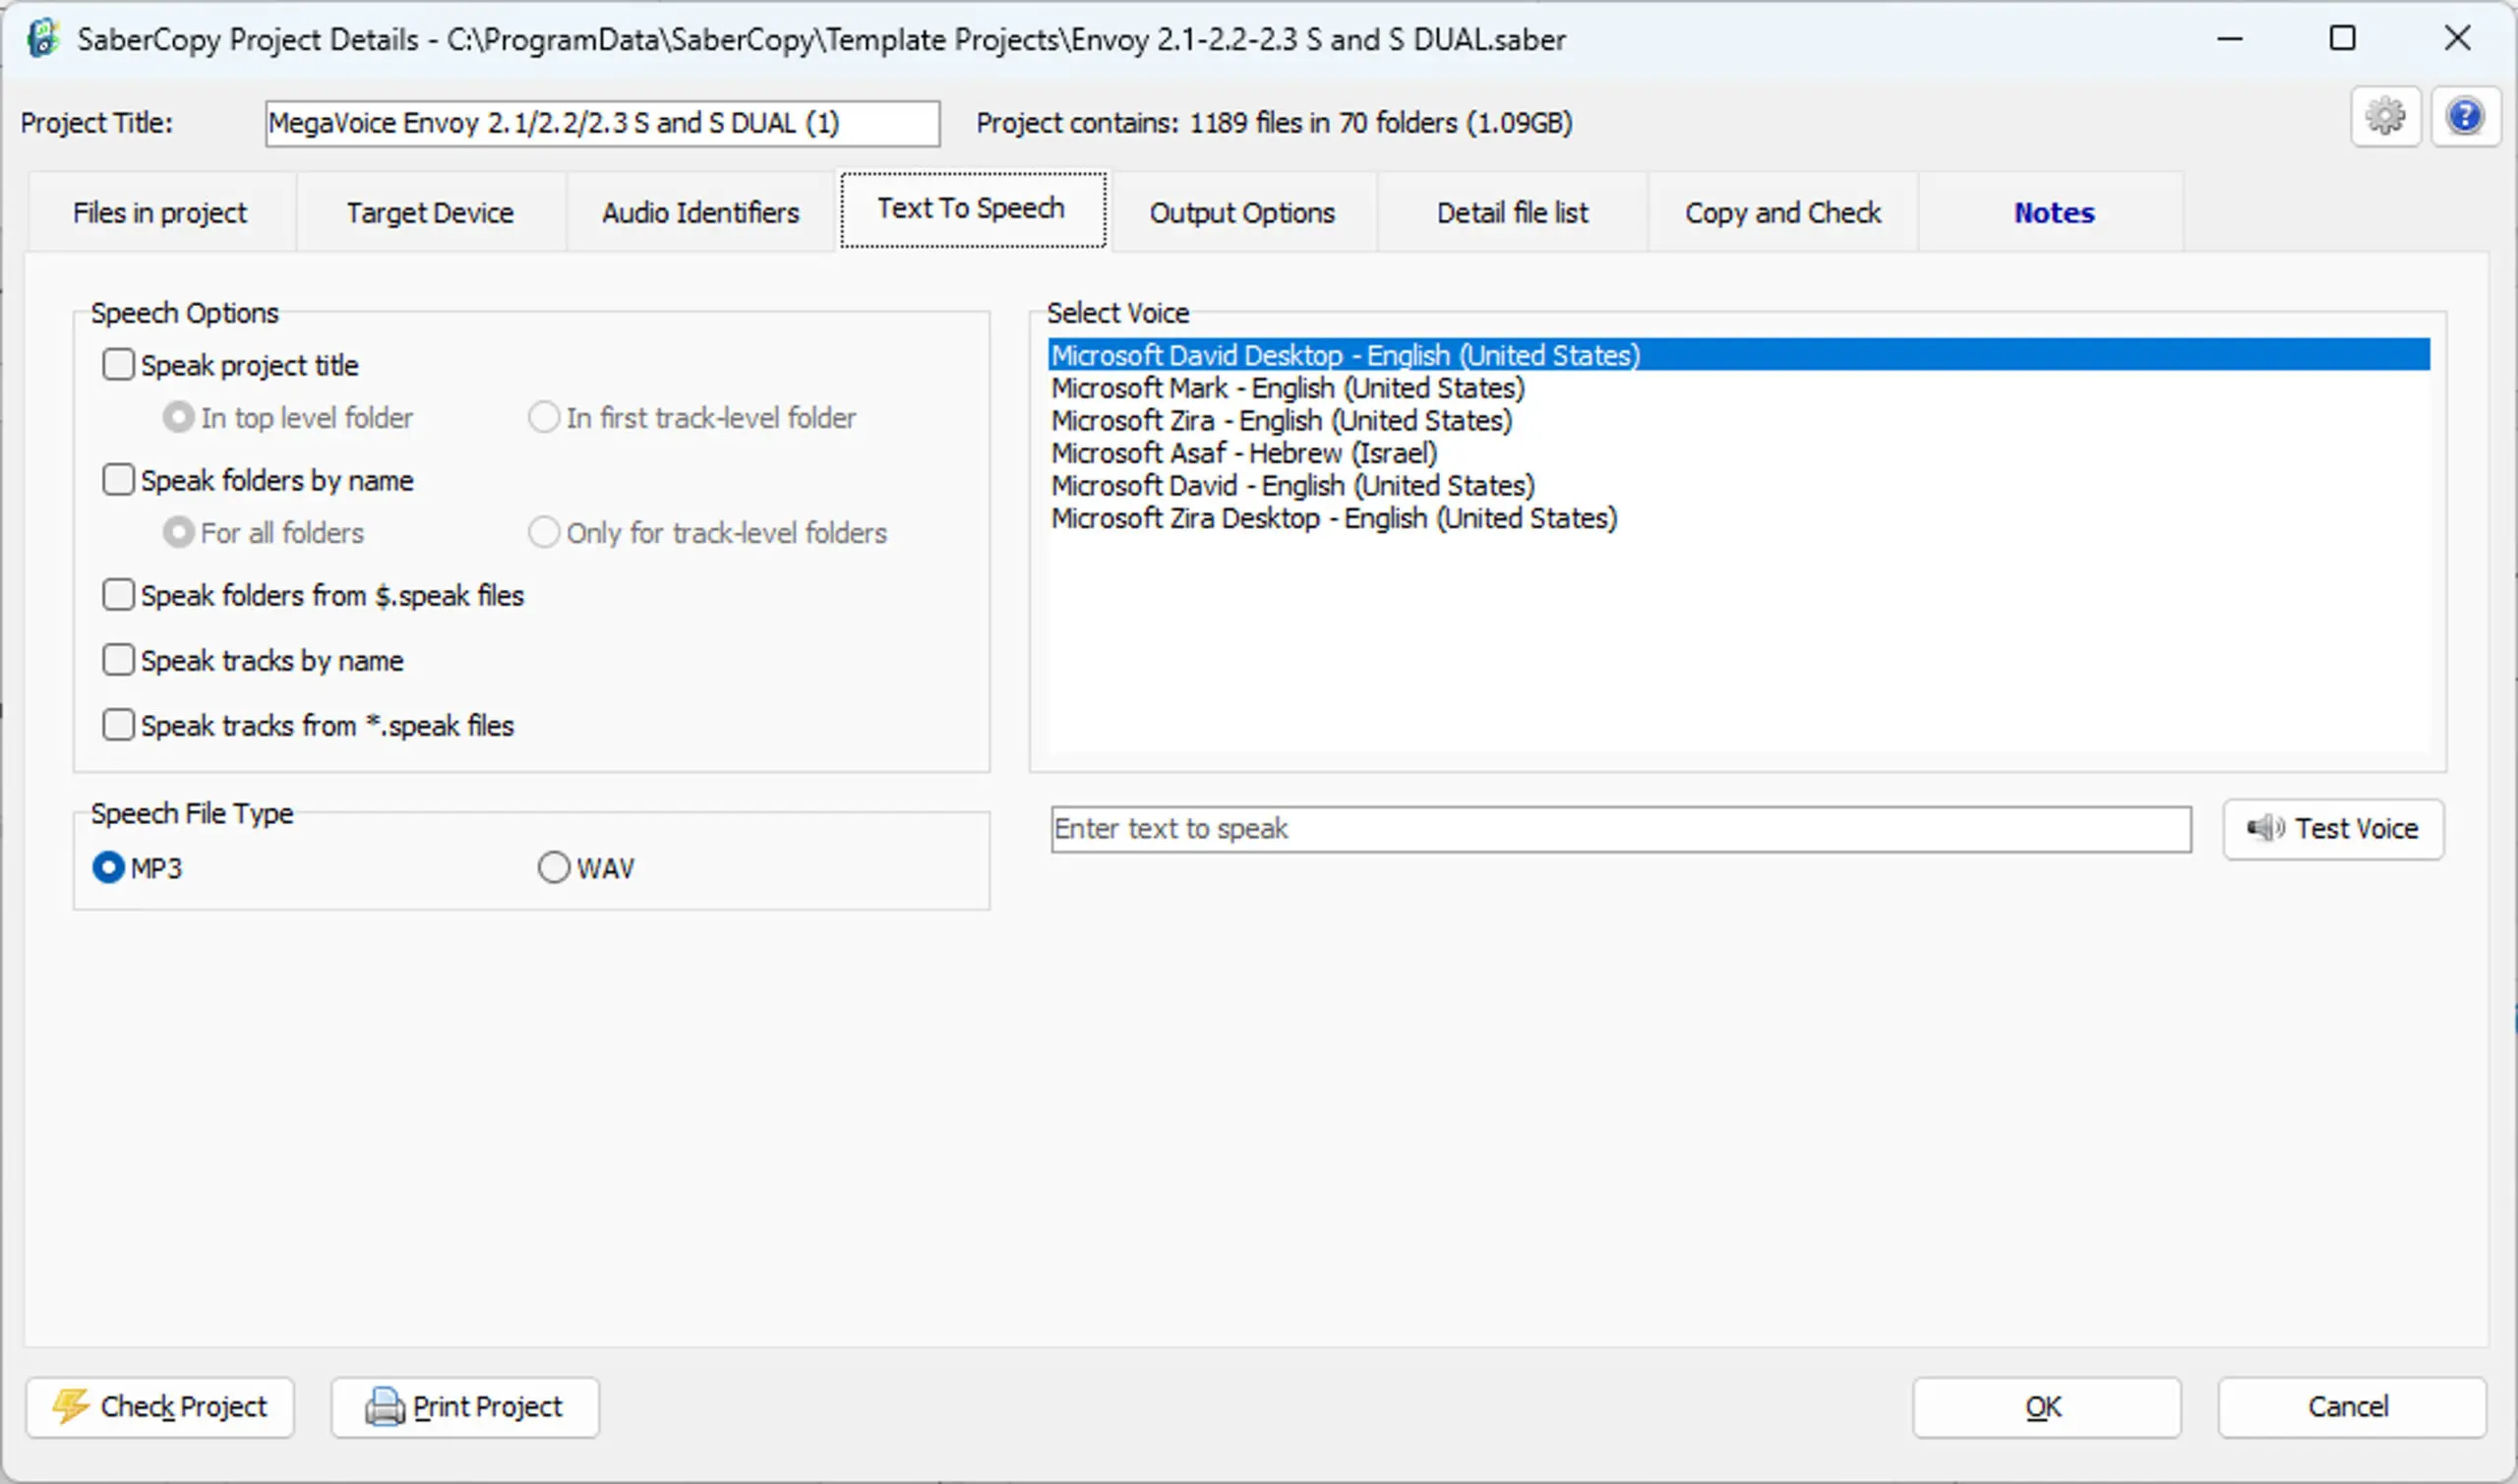The height and width of the screenshot is (1484, 2518).
Task: Click the SaberCopy app icon in title bar
Action: 43,39
